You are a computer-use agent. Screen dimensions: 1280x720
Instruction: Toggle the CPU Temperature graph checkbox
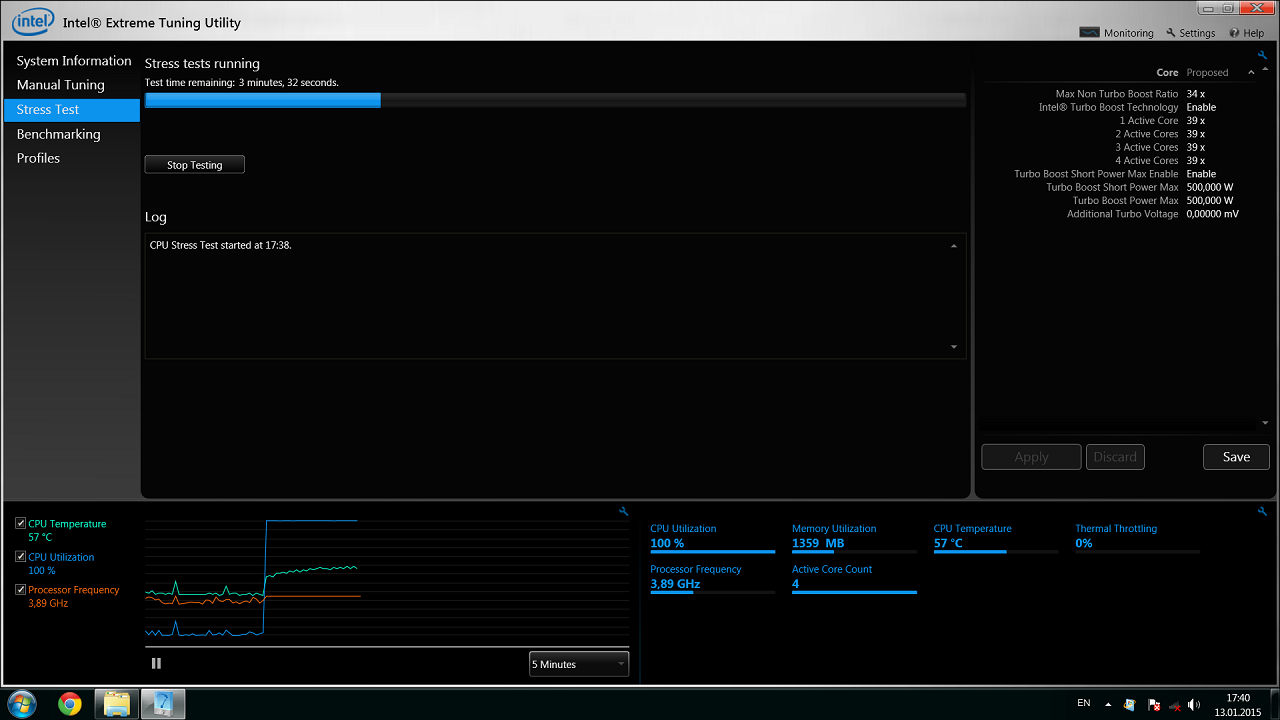point(21,524)
